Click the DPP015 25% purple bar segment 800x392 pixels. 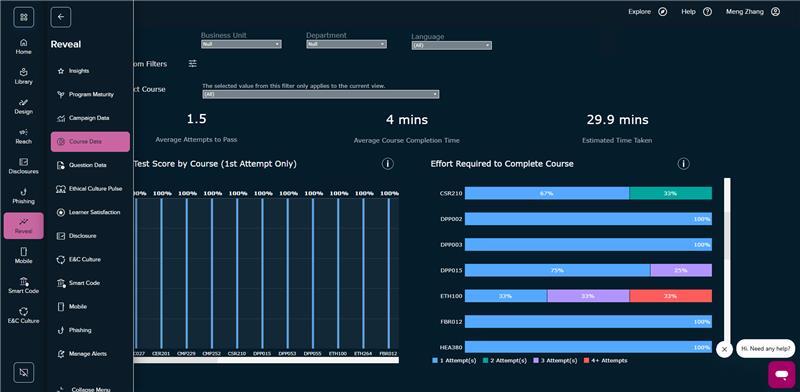(x=681, y=271)
